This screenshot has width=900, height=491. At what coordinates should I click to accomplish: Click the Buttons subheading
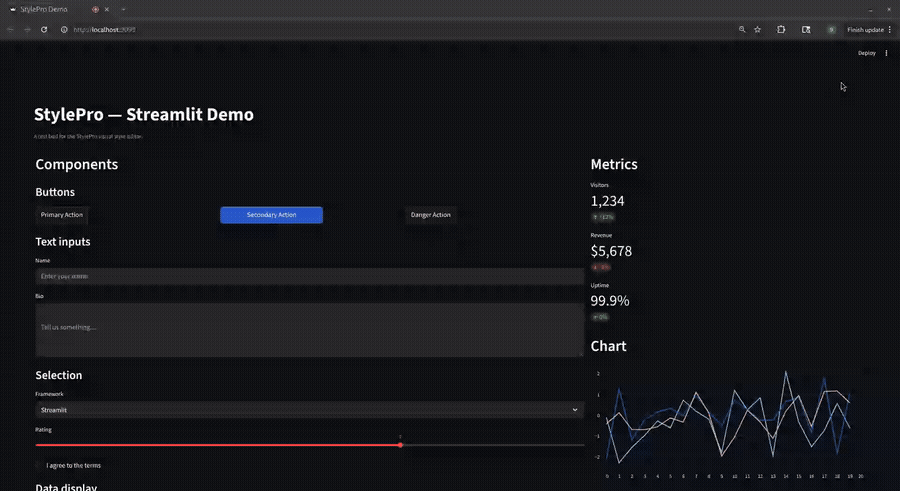[55, 192]
